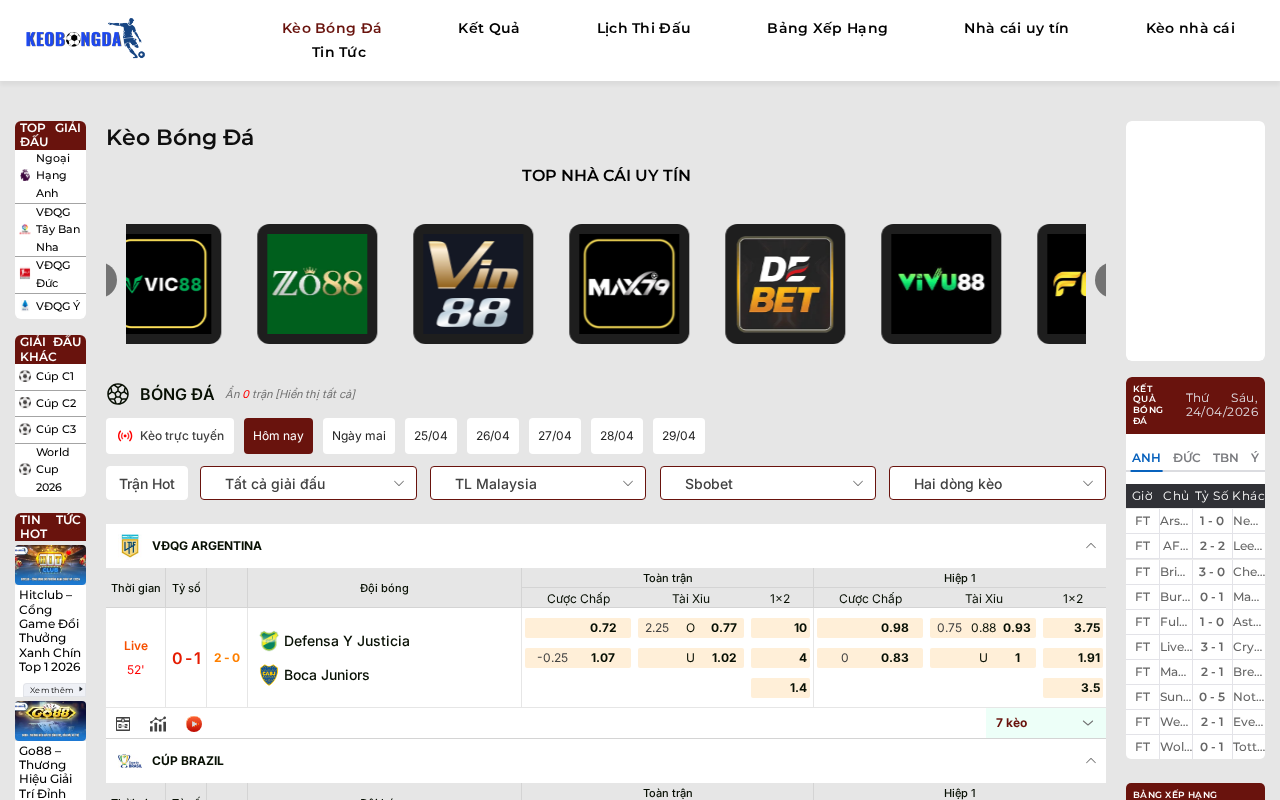The height and width of the screenshot is (800, 1280).
Task: Select the 25/04 date filter
Action: [431, 436]
